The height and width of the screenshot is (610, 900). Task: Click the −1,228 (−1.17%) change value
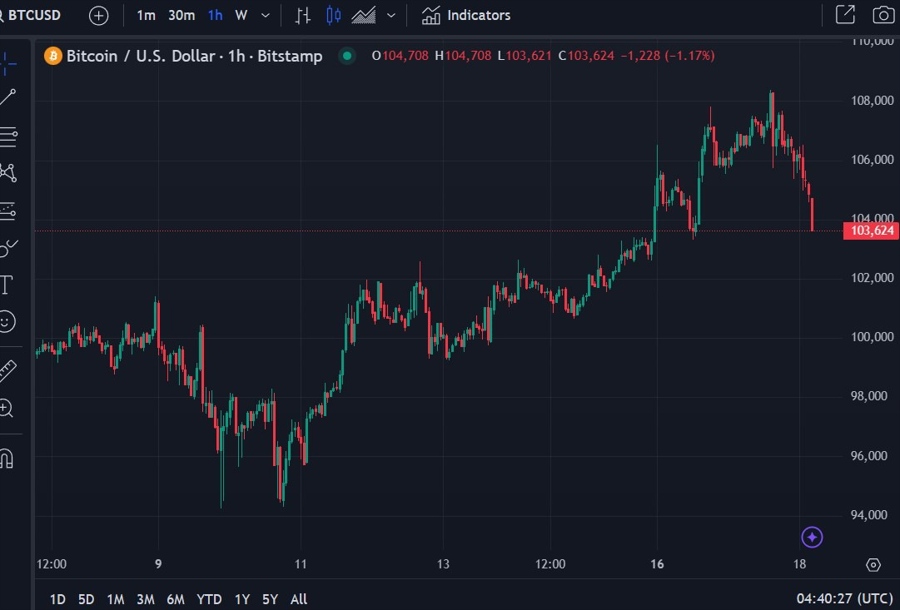[x=668, y=56]
